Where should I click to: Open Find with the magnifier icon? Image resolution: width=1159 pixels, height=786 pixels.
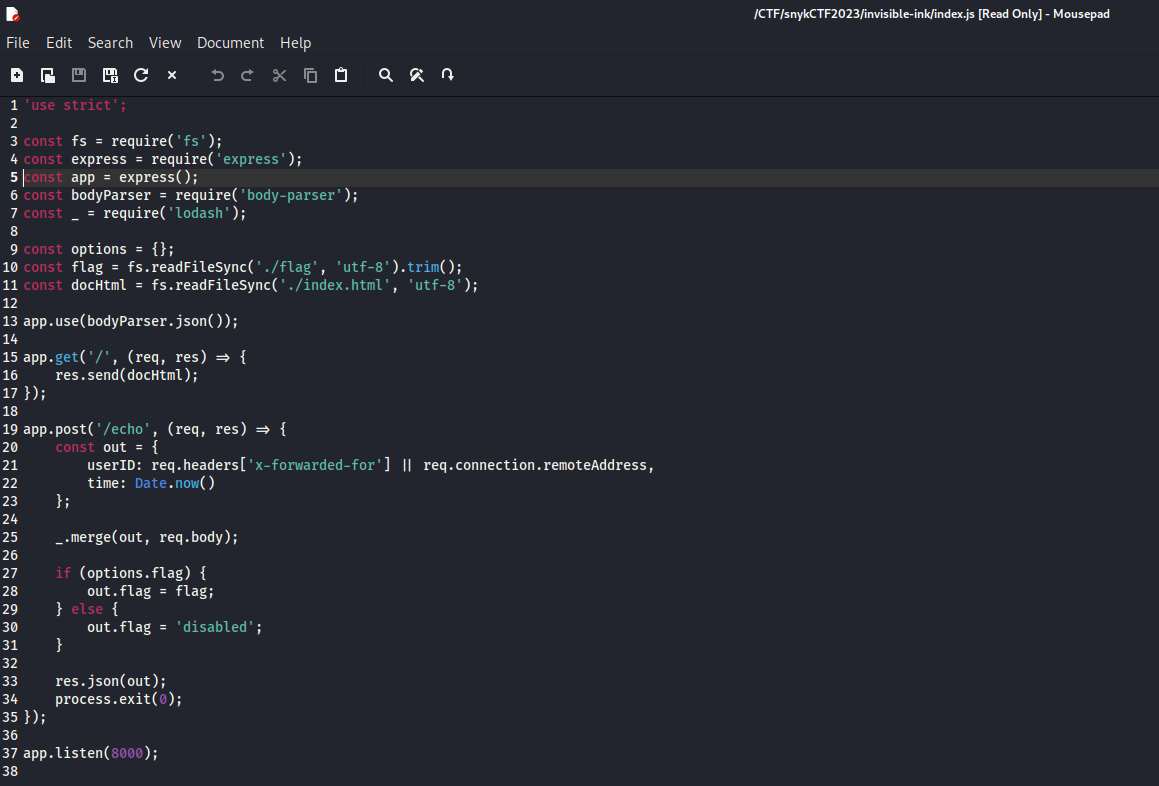[386, 75]
